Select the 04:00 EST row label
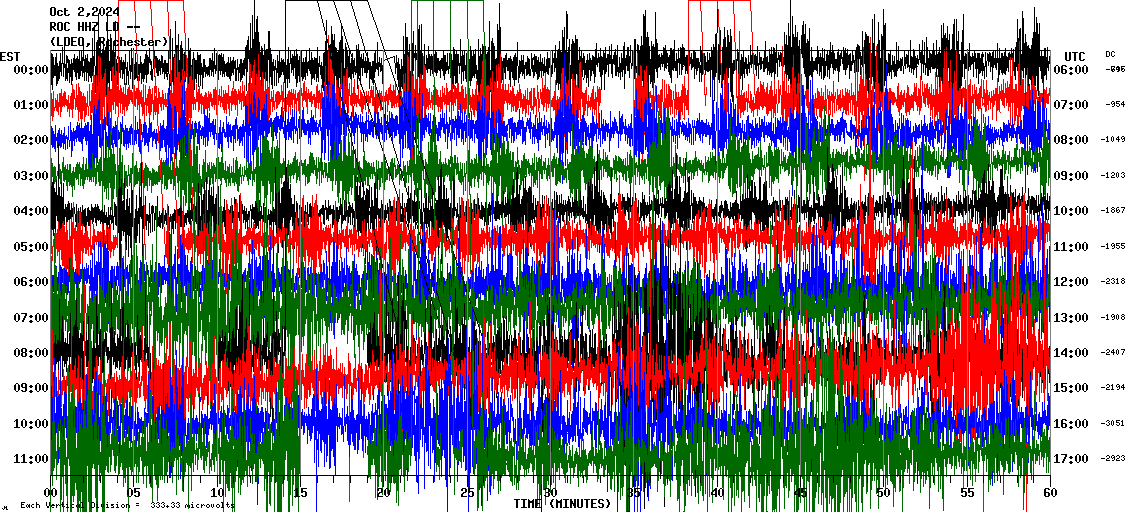Image resolution: width=1130 pixels, height=519 pixels. 31,211
